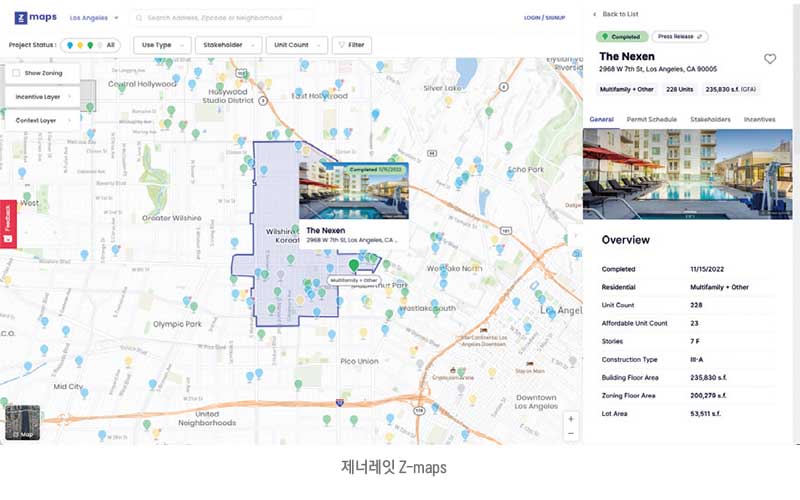Screen dimensions: 800x500
Task: Open the Press Release link
Action: pos(680,36)
